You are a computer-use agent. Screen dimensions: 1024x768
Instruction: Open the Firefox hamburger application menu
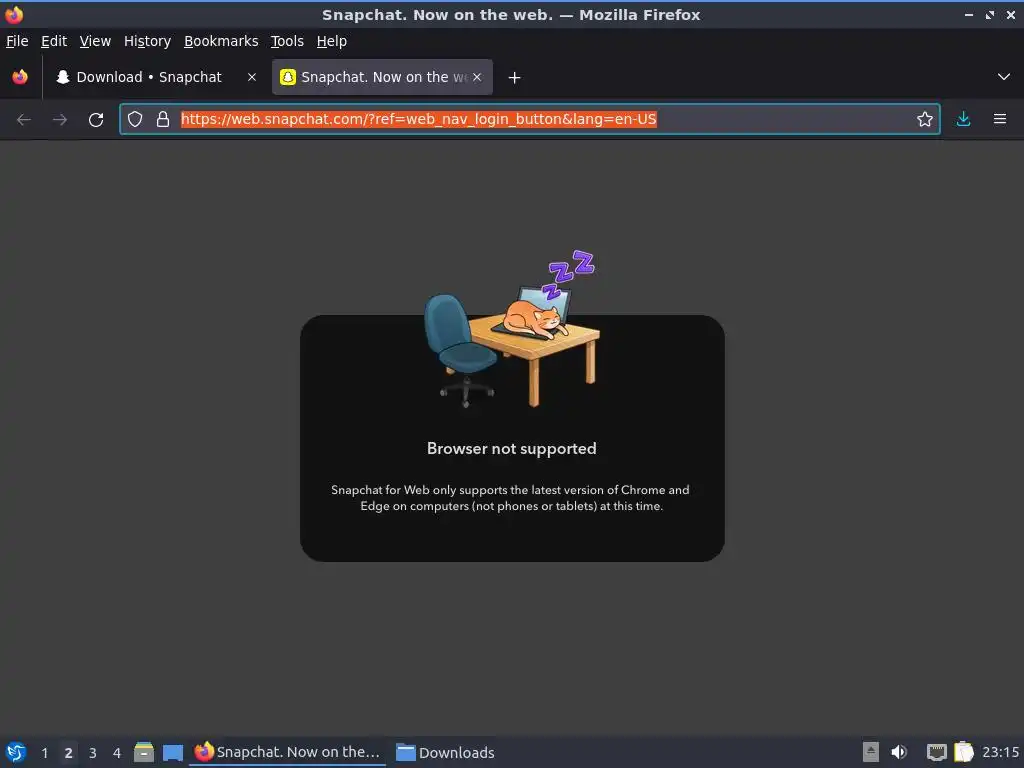click(1000, 119)
